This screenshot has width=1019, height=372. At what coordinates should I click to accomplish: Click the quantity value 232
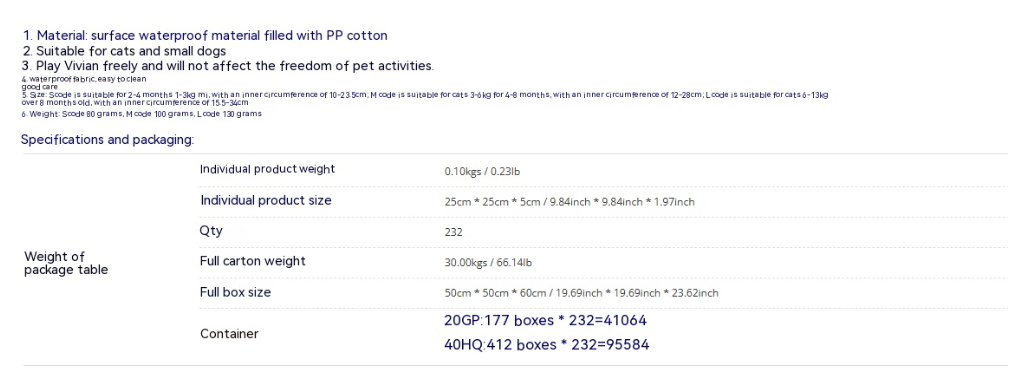click(454, 232)
